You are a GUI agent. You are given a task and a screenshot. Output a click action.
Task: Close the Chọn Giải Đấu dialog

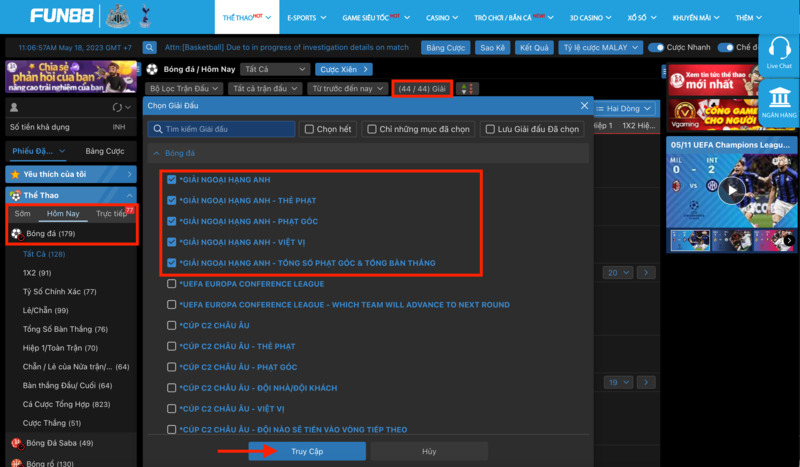[585, 106]
